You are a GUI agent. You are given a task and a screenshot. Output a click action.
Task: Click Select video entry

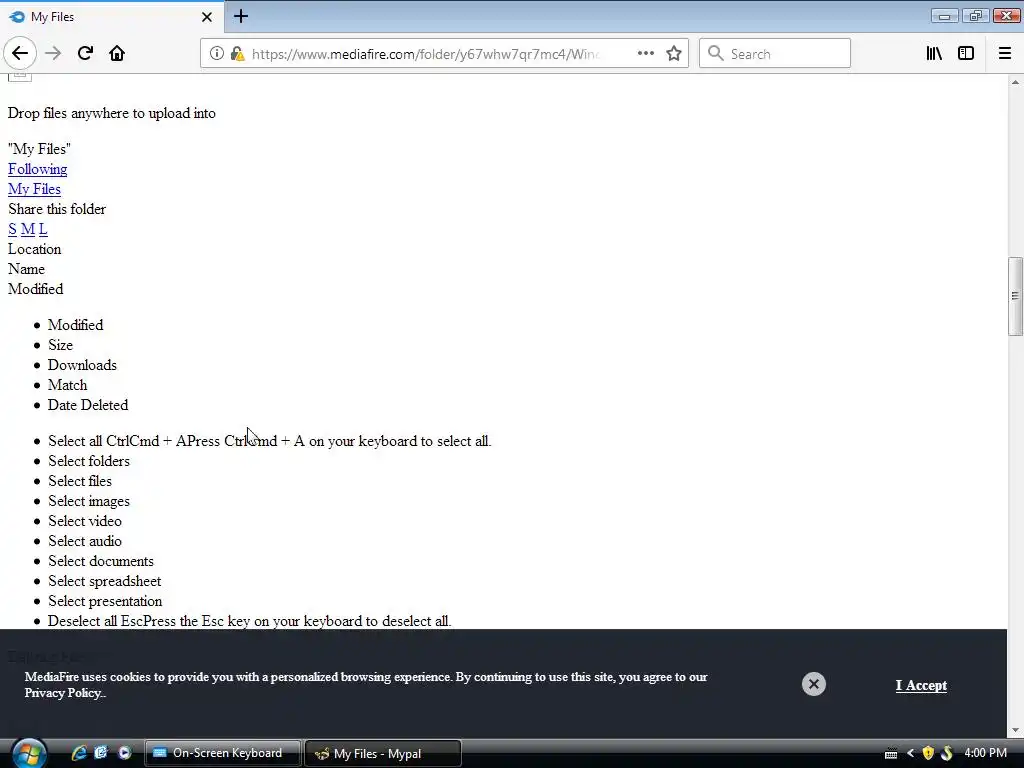[85, 521]
